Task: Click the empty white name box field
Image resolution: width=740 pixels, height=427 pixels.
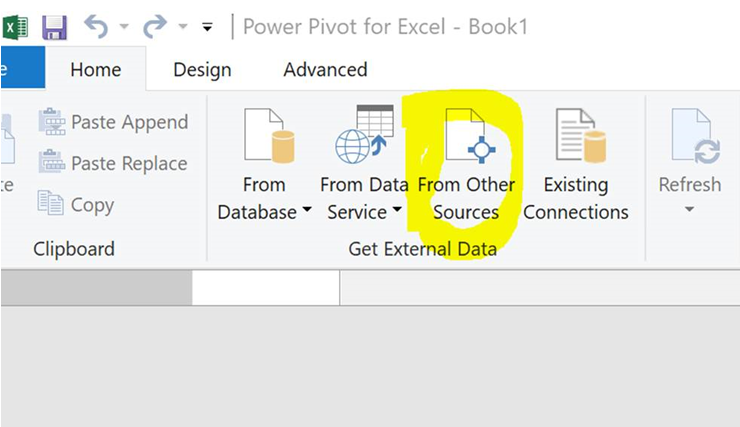Action: pyautogui.click(x=266, y=288)
